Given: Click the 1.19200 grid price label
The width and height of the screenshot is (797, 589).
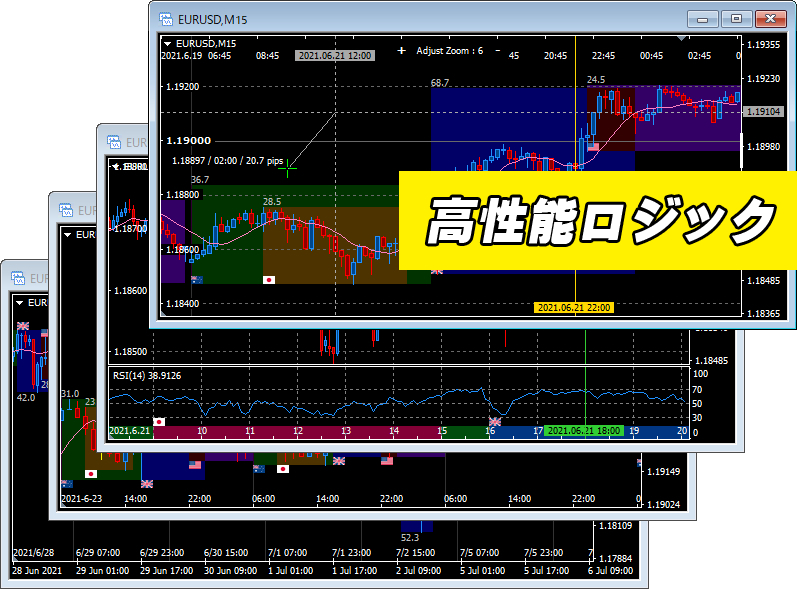Looking at the screenshot, I should [182, 87].
